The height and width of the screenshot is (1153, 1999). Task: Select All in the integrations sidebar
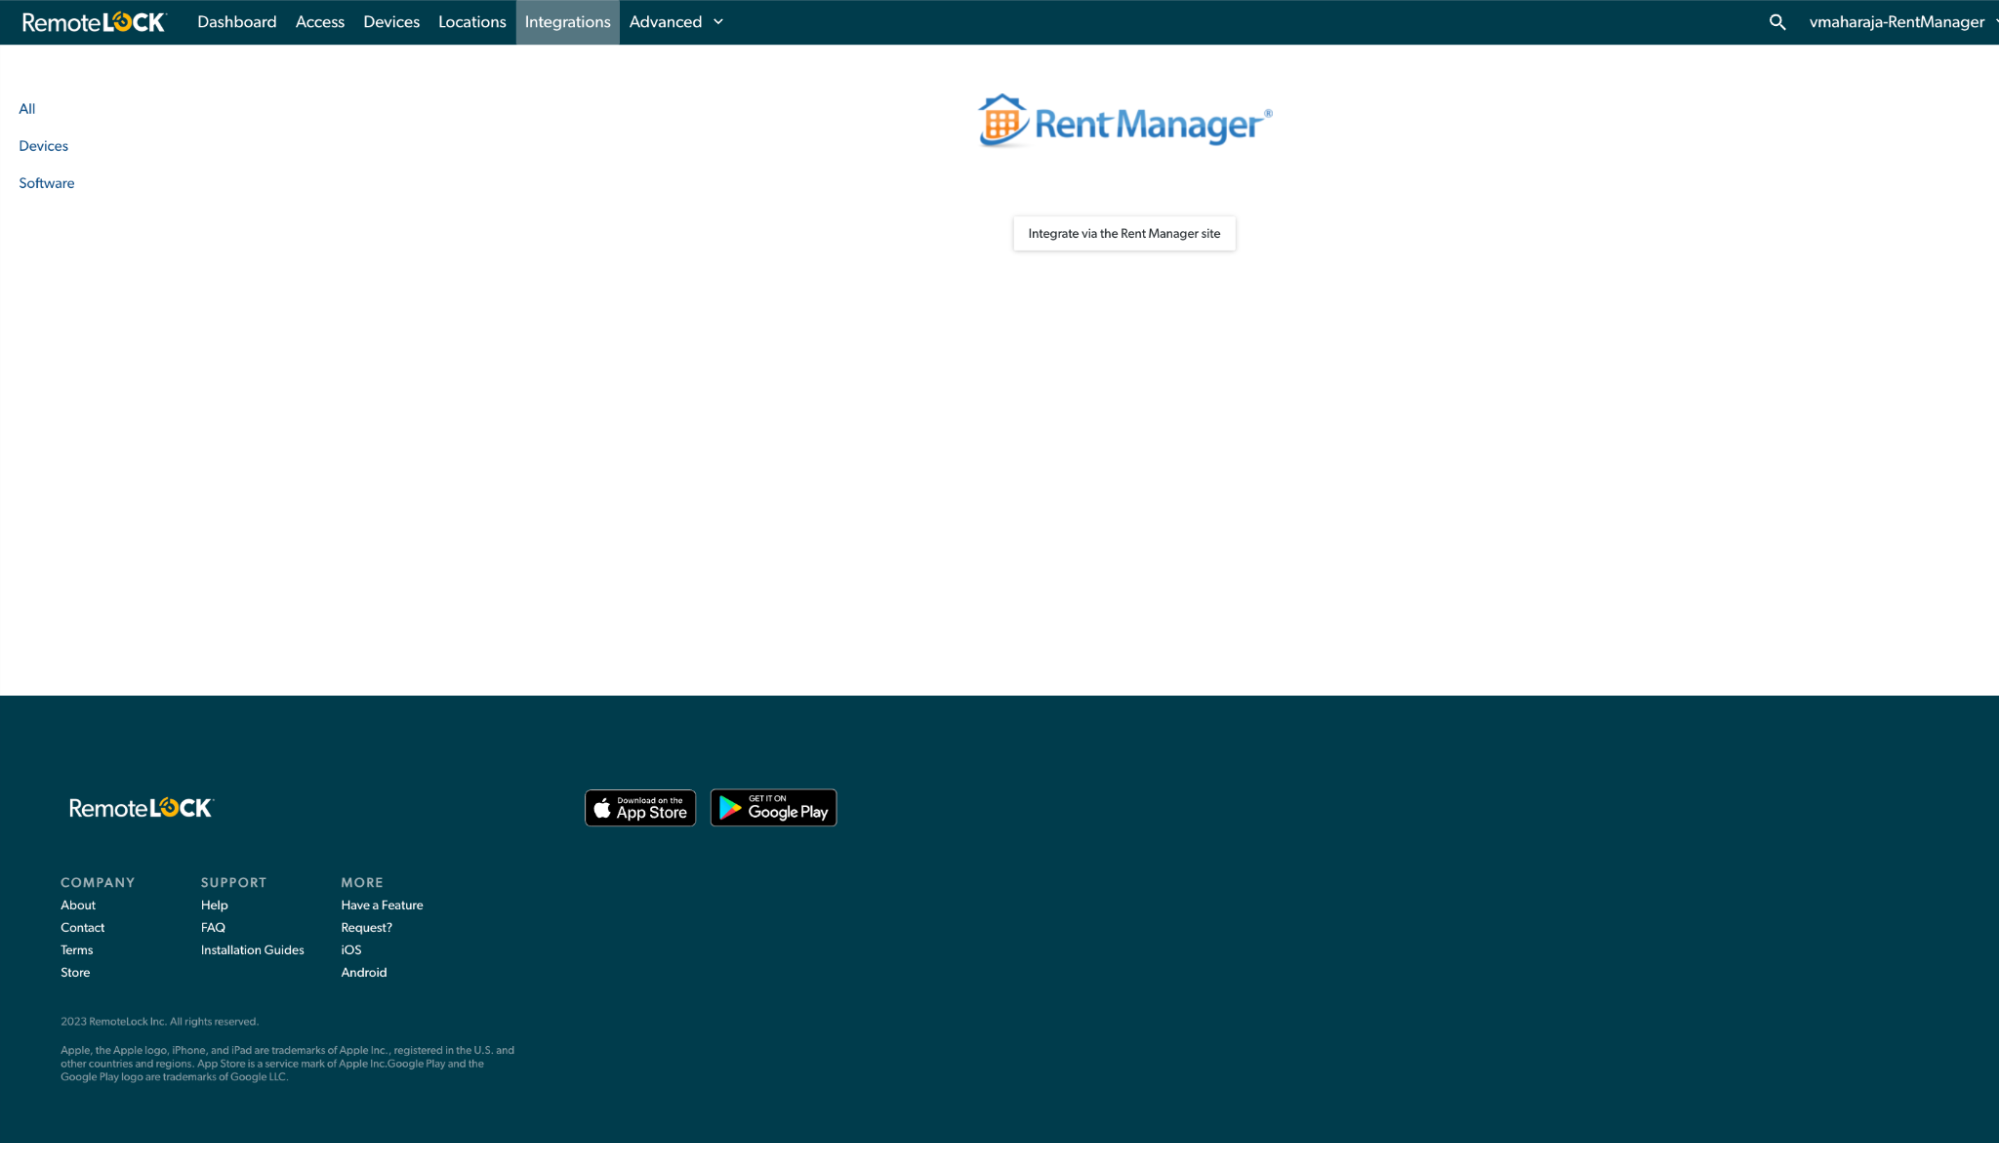coord(27,108)
